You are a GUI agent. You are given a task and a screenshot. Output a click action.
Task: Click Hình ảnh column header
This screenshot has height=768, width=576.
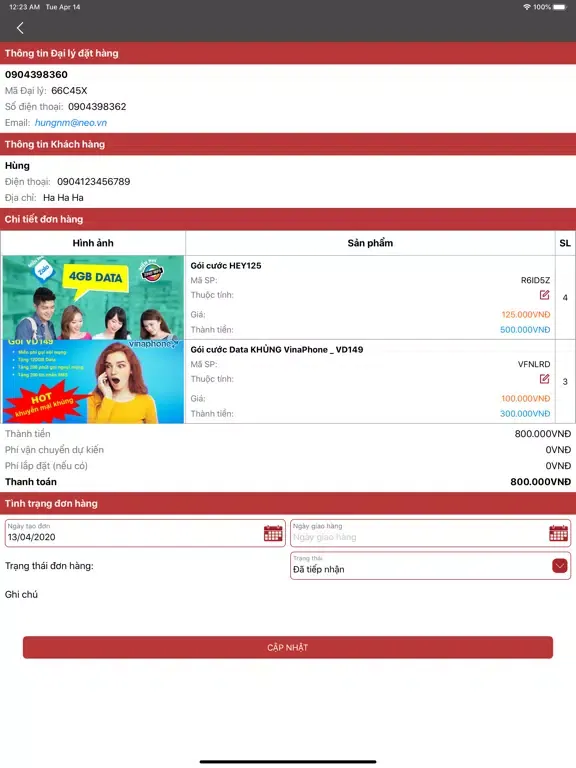pos(93,243)
